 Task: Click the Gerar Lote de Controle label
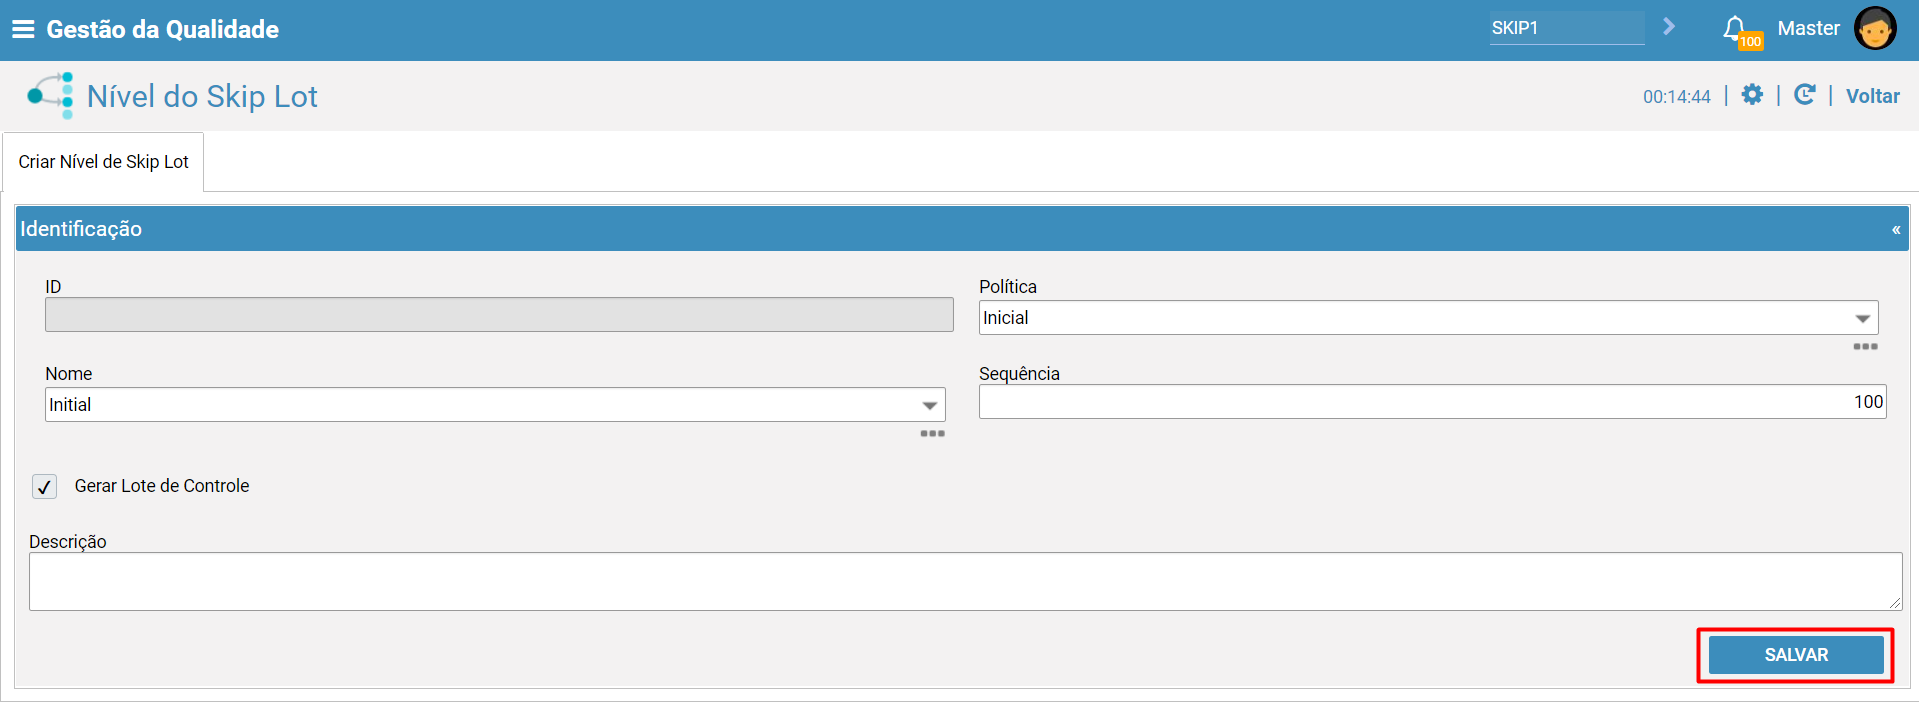(162, 486)
